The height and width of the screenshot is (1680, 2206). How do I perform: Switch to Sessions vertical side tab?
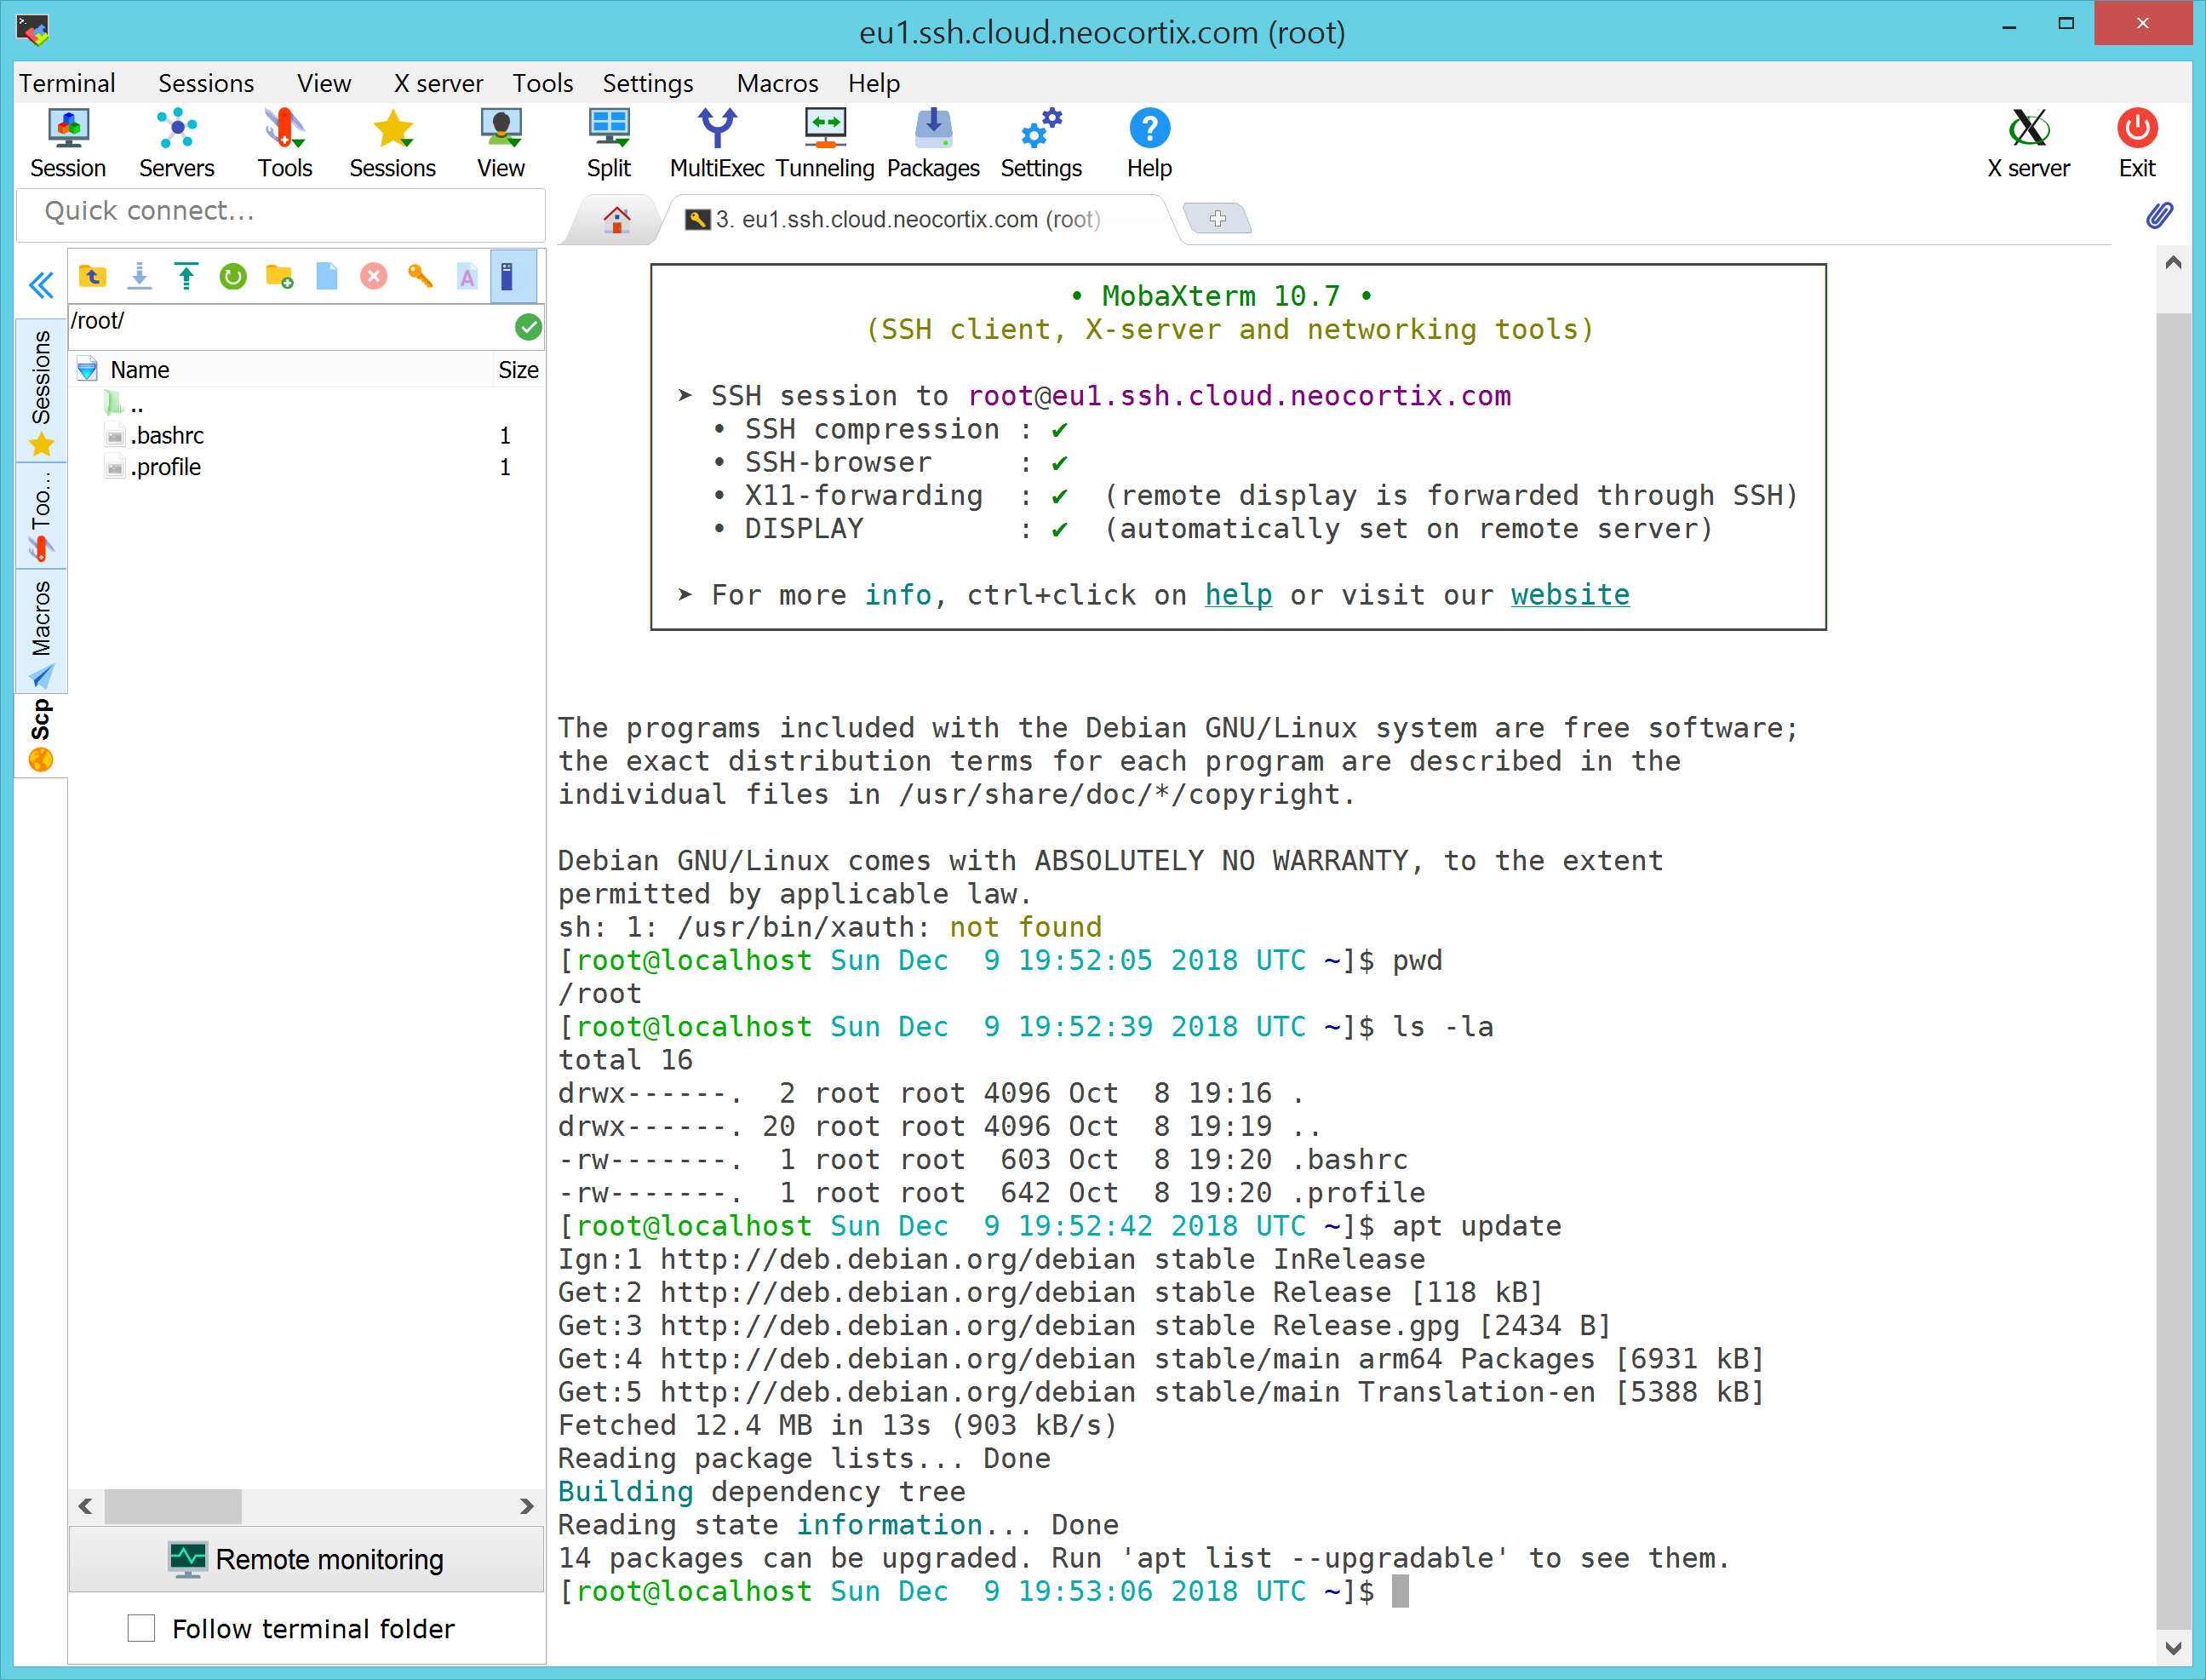tap(41, 390)
